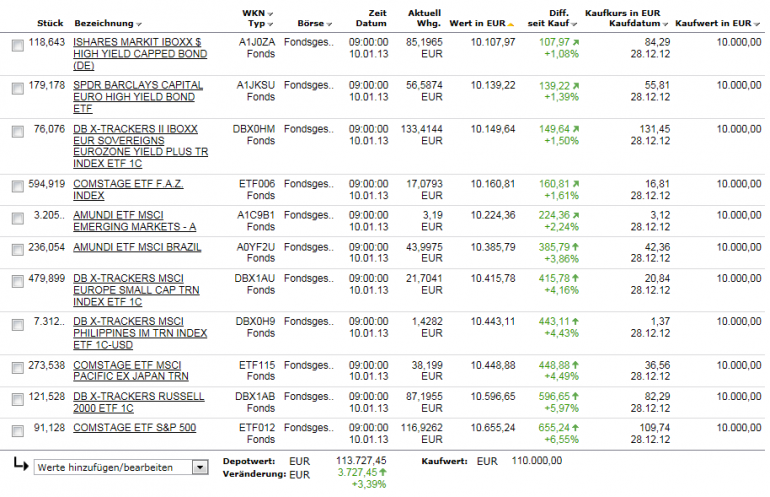Click the bent arrow icon left of Werte dropdown
Screen dimensions: 770x497
[x=21, y=463]
